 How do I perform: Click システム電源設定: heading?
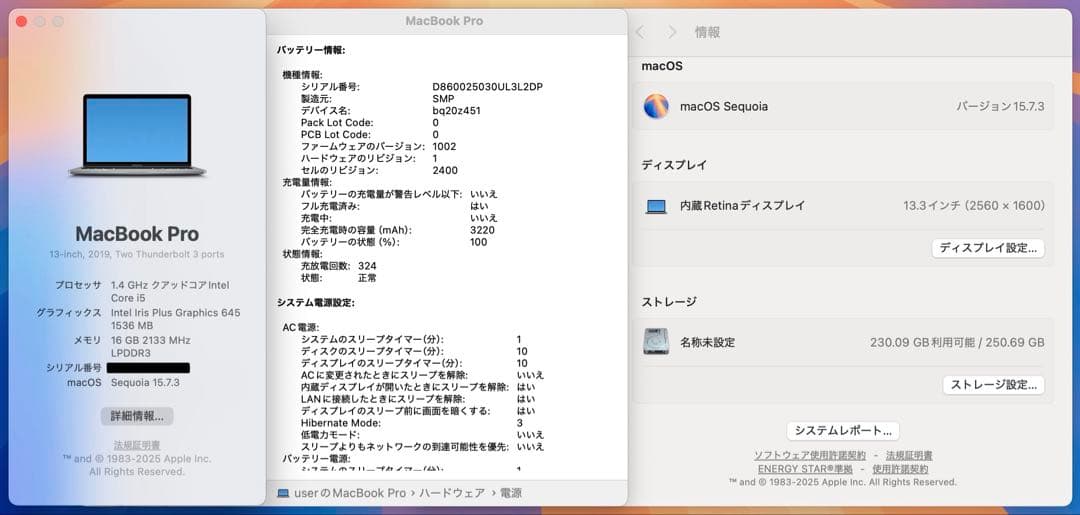pos(316,302)
